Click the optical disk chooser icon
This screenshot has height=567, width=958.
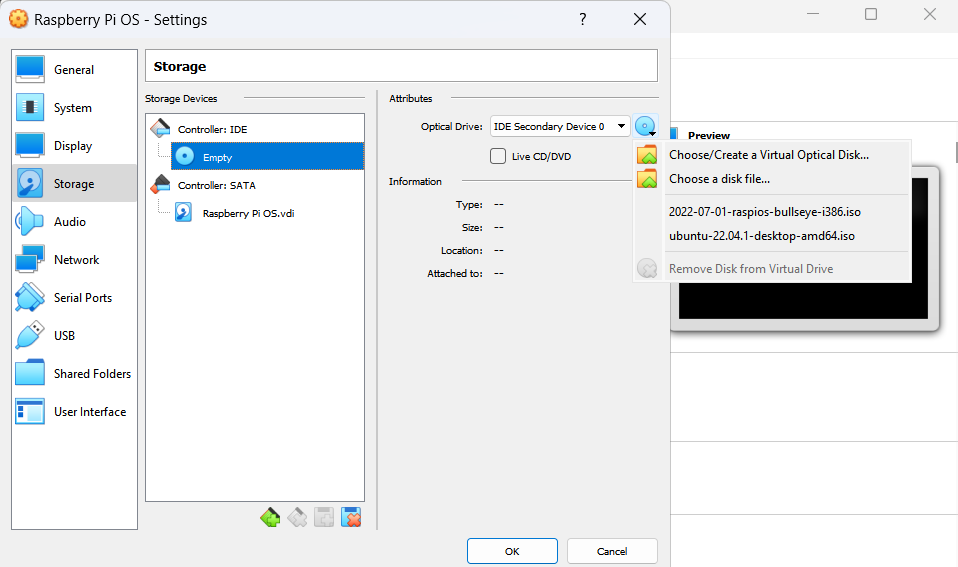tap(646, 127)
